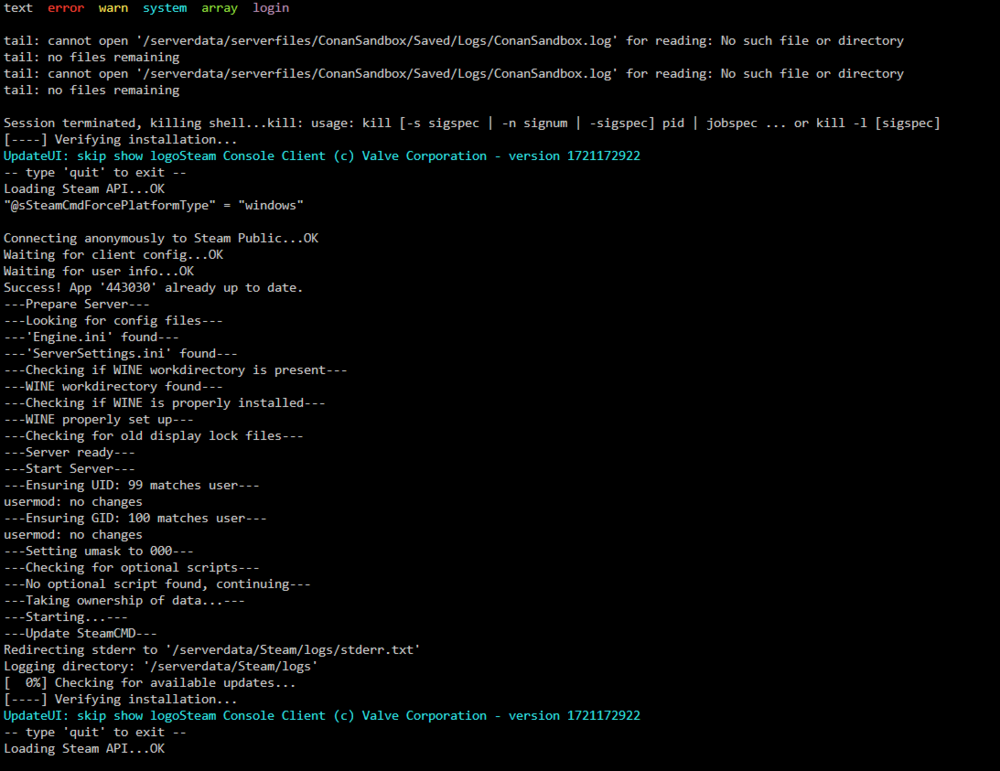Click the 'Redirecting stderr to' line
Viewport: 1000px width, 771px height.
[x=212, y=650]
